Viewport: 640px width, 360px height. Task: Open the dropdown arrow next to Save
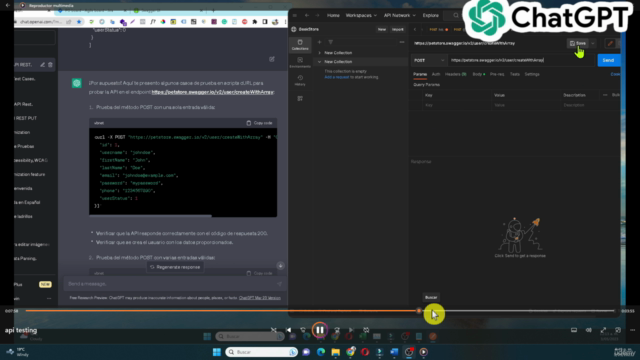tap(593, 43)
